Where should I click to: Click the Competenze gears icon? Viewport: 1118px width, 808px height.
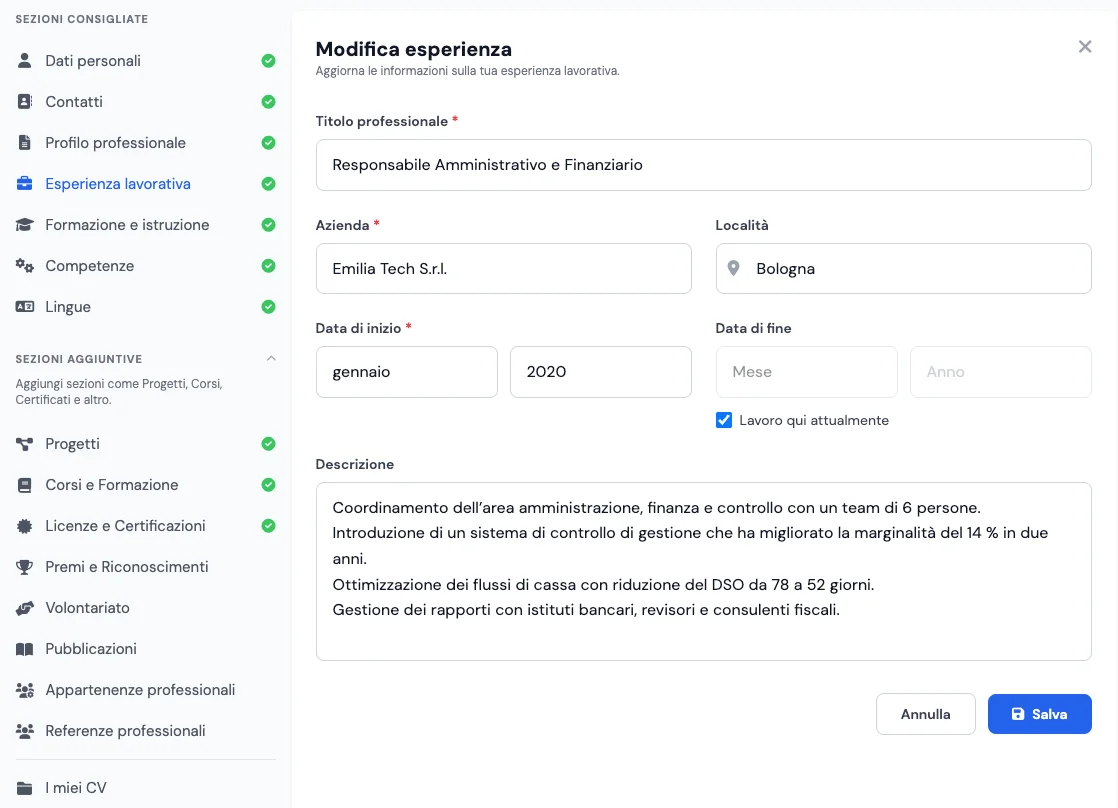coord(24,266)
